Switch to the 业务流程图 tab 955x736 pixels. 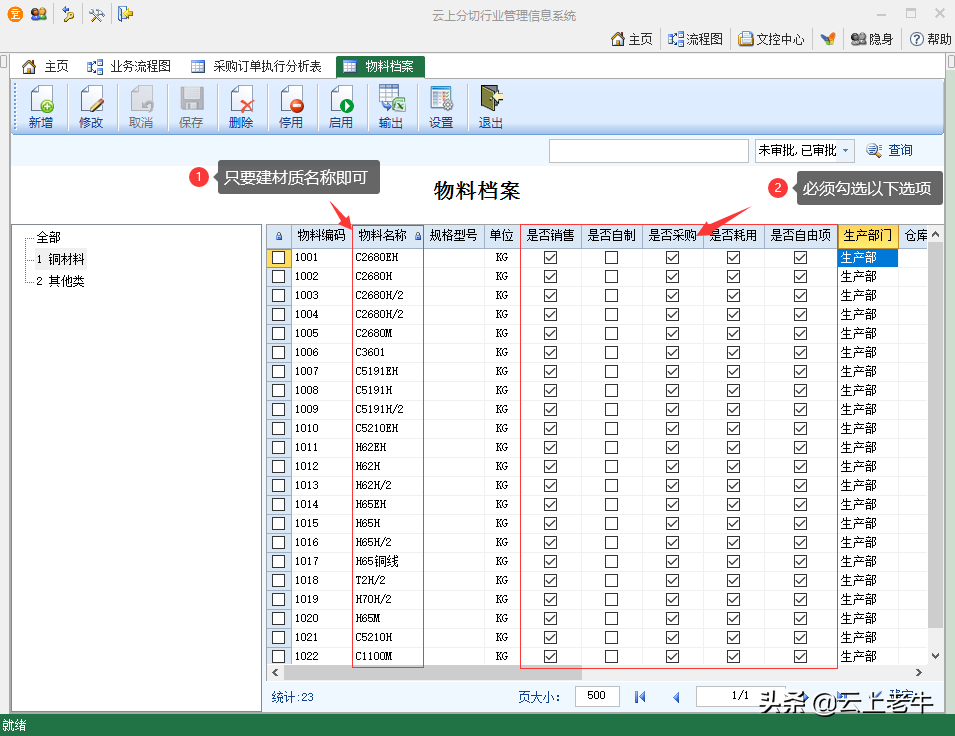130,67
